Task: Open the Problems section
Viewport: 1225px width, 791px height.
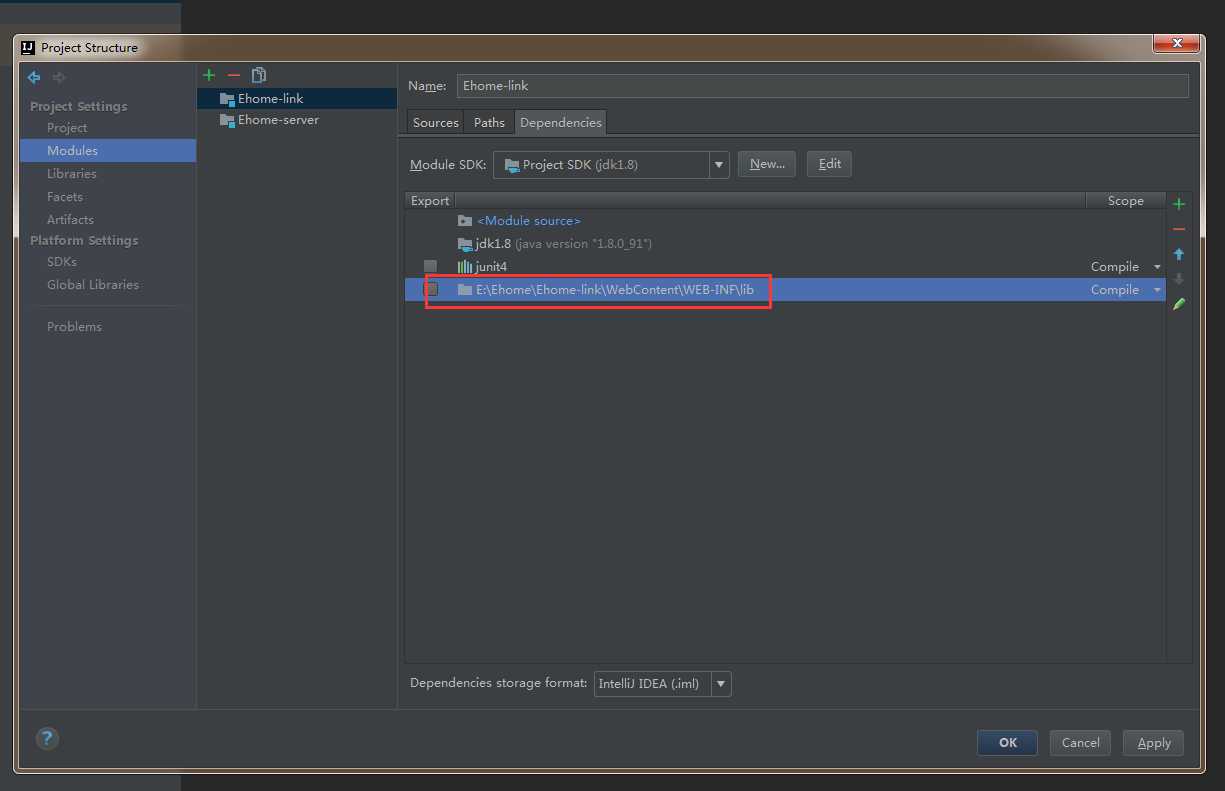Action: (74, 327)
